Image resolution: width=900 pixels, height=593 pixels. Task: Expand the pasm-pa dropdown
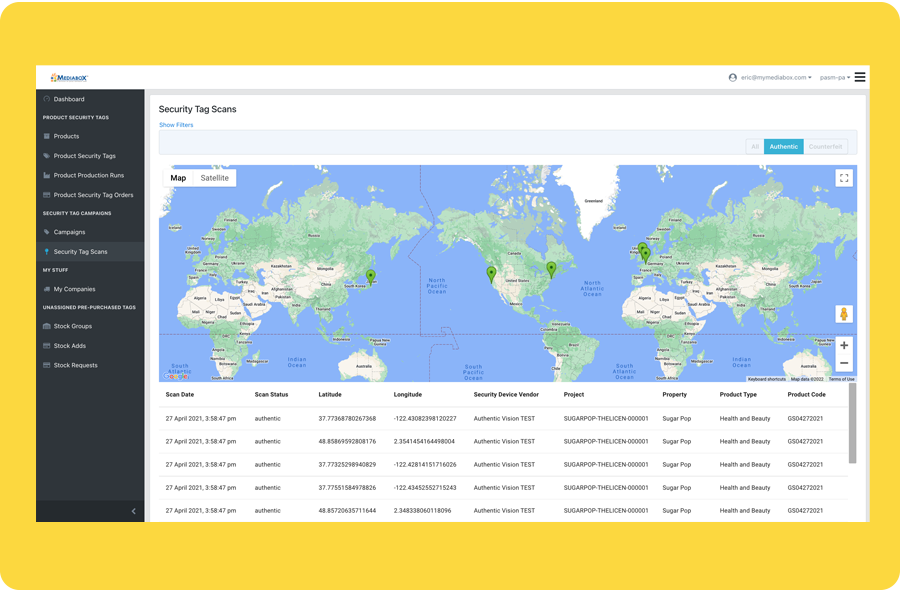point(834,77)
